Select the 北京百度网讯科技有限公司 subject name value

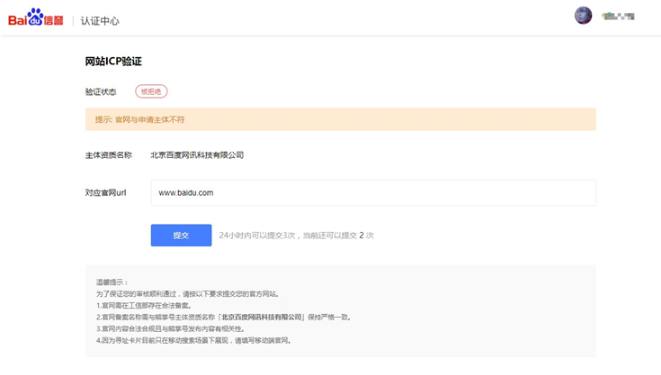(197, 155)
